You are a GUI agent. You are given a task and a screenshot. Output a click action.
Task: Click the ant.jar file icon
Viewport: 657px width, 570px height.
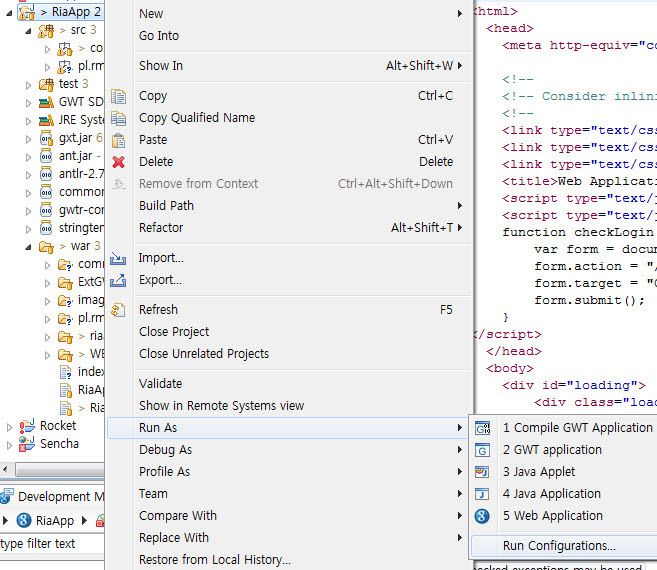(x=46, y=156)
